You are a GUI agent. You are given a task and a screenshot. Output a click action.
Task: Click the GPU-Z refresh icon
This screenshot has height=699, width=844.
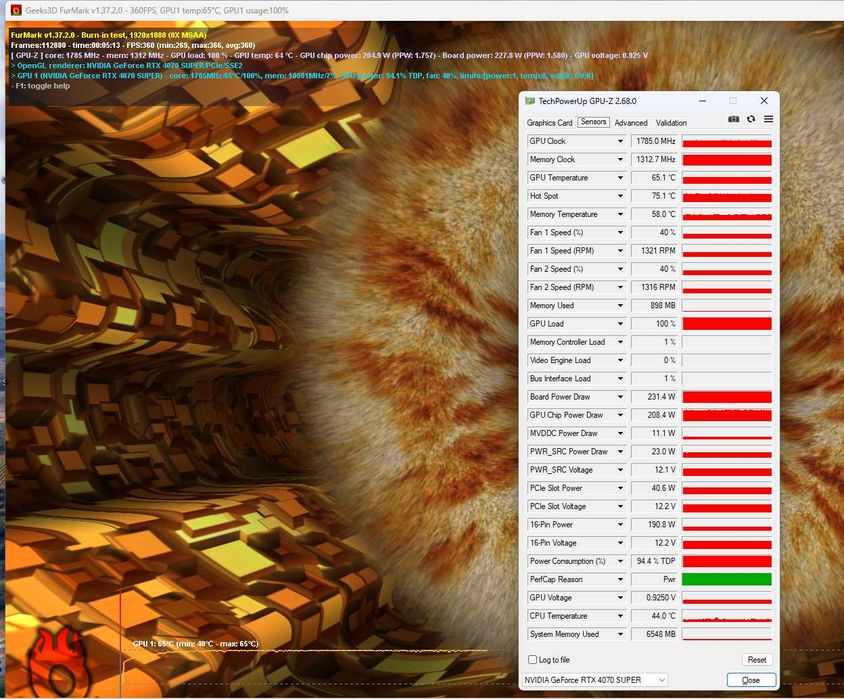coord(751,119)
